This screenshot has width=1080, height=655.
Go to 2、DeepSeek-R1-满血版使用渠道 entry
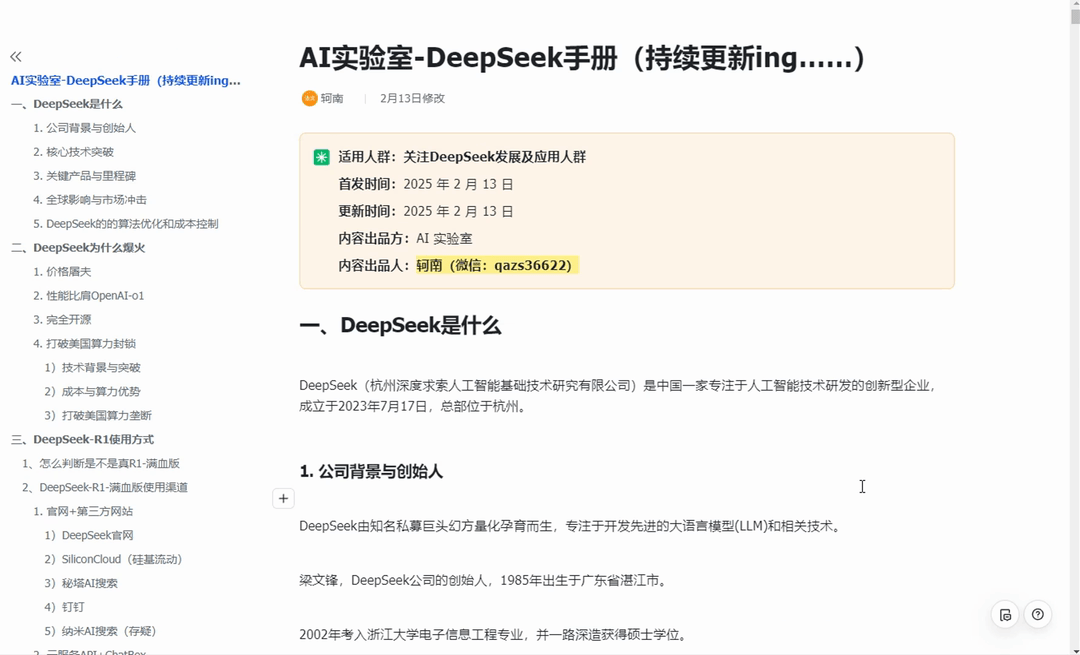click(105, 488)
